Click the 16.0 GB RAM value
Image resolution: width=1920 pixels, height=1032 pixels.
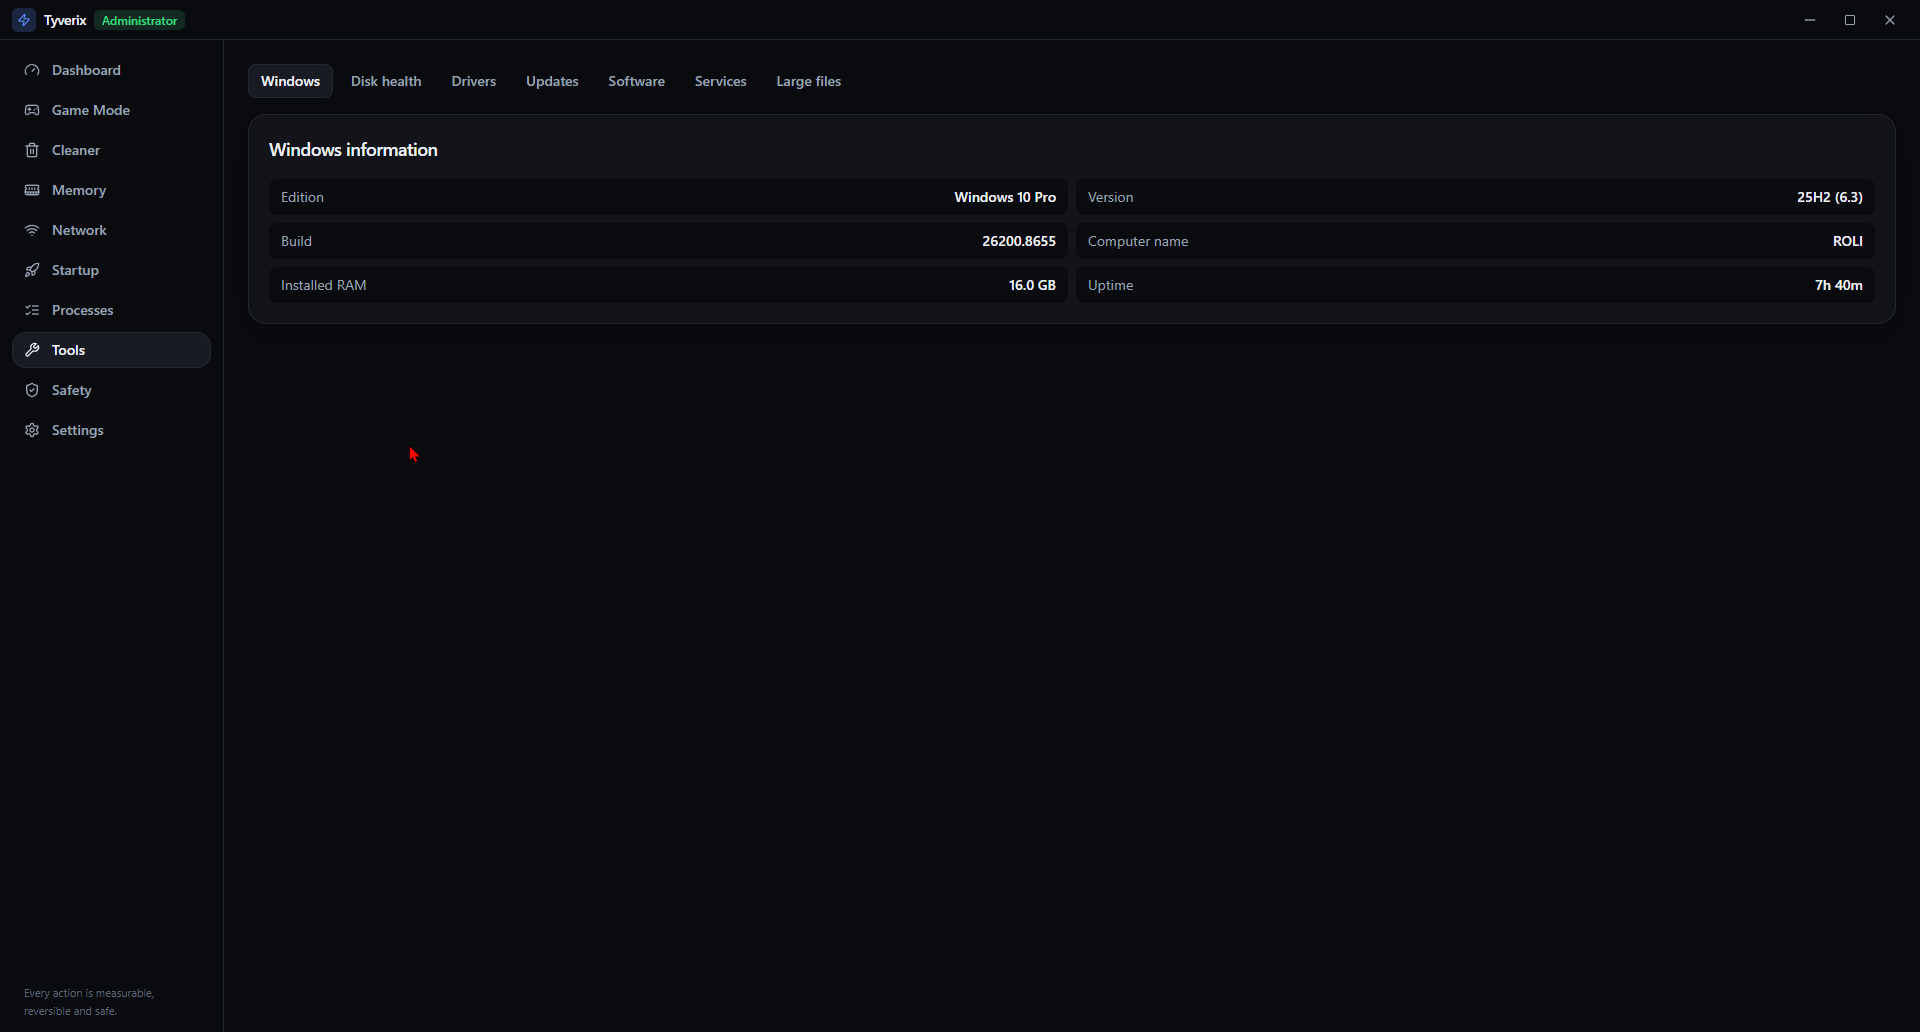pos(1032,285)
